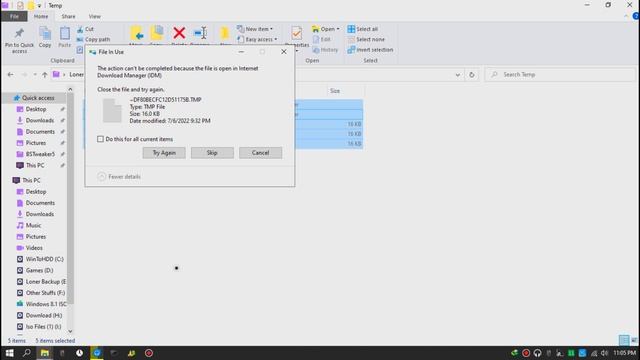Open WinToHDD (C:) drive
This screenshot has height=360, width=640.
pyautogui.click(x=44, y=259)
